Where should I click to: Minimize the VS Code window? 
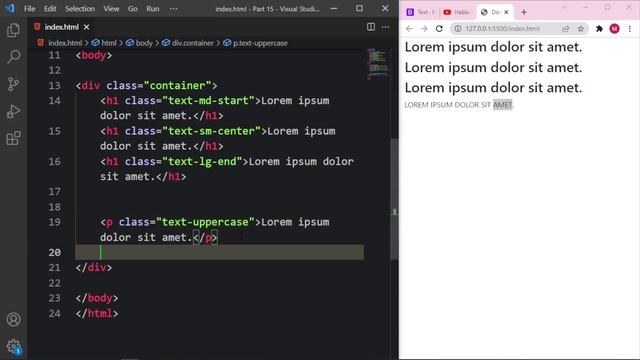(334, 9)
